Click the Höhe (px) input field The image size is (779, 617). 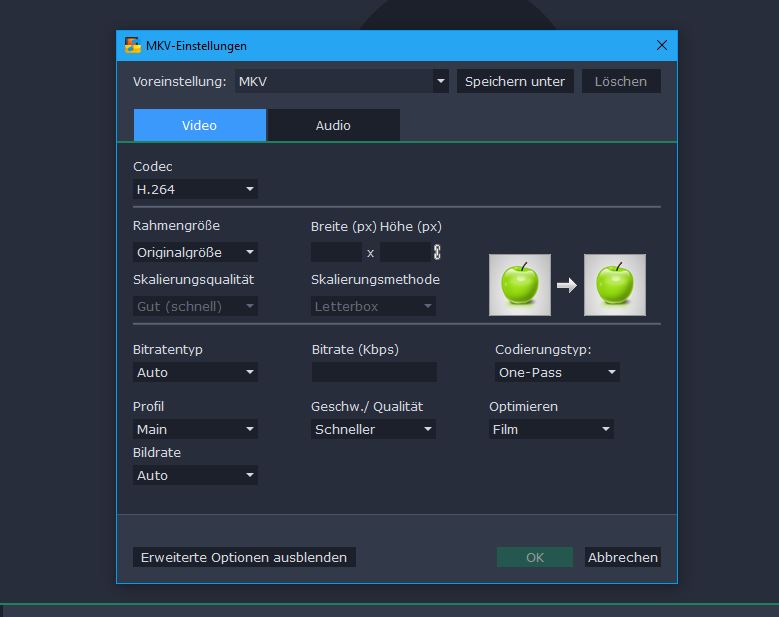click(405, 252)
